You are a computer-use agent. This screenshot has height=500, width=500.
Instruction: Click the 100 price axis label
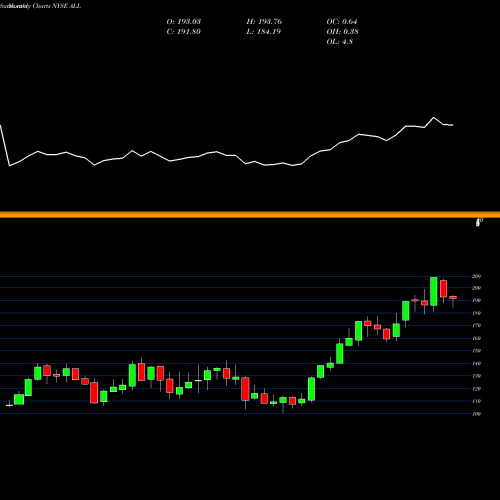coord(476,414)
